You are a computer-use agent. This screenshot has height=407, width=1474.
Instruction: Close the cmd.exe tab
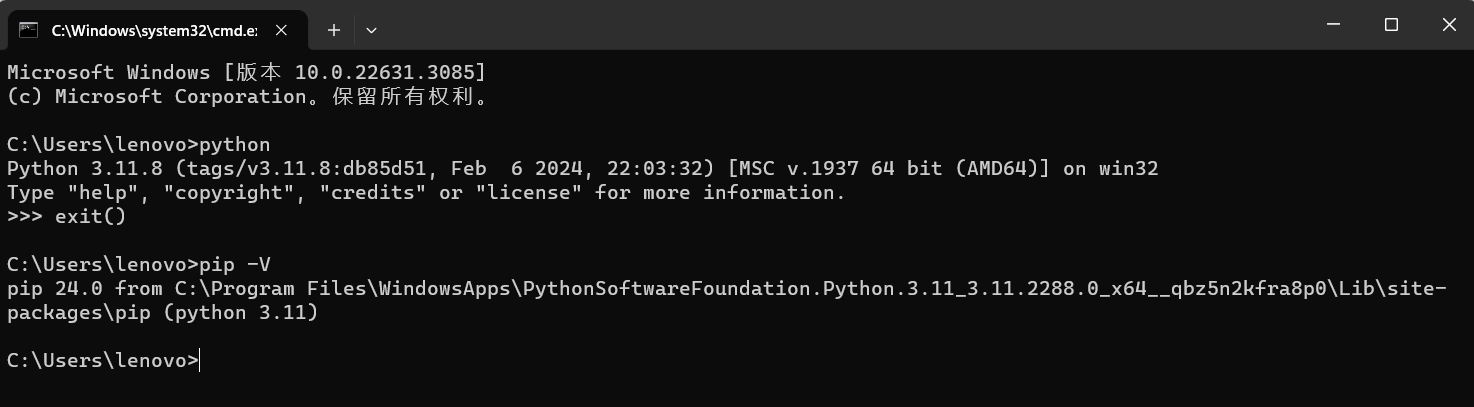pyautogui.click(x=281, y=30)
